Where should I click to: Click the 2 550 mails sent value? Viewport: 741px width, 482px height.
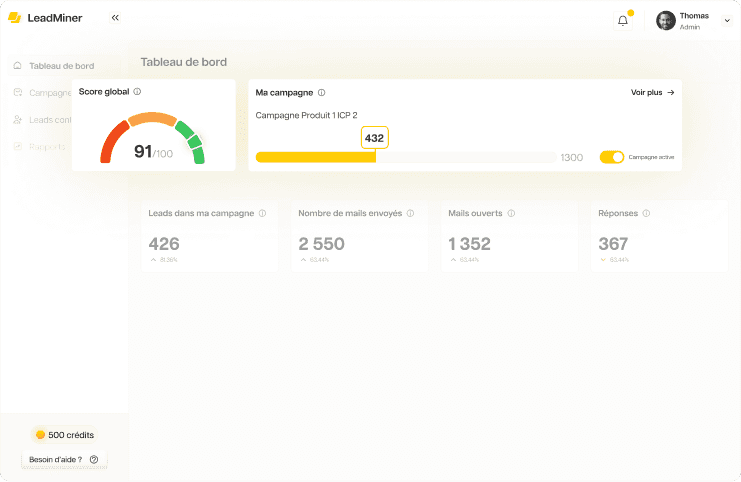tap(321, 244)
